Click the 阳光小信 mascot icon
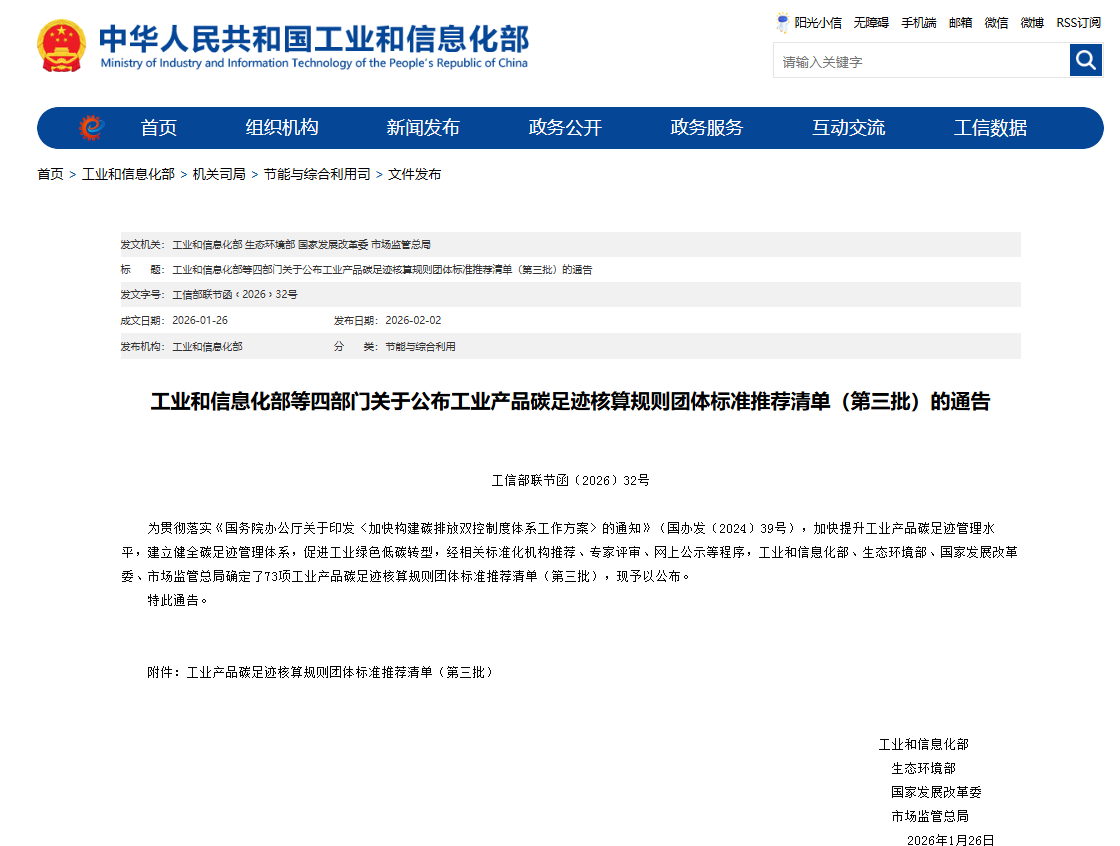Image resolution: width=1120 pixels, height=846 pixels. pos(782,22)
